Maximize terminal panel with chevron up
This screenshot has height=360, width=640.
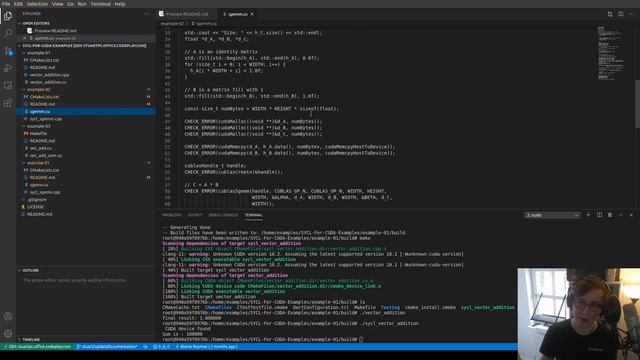pos(620,215)
